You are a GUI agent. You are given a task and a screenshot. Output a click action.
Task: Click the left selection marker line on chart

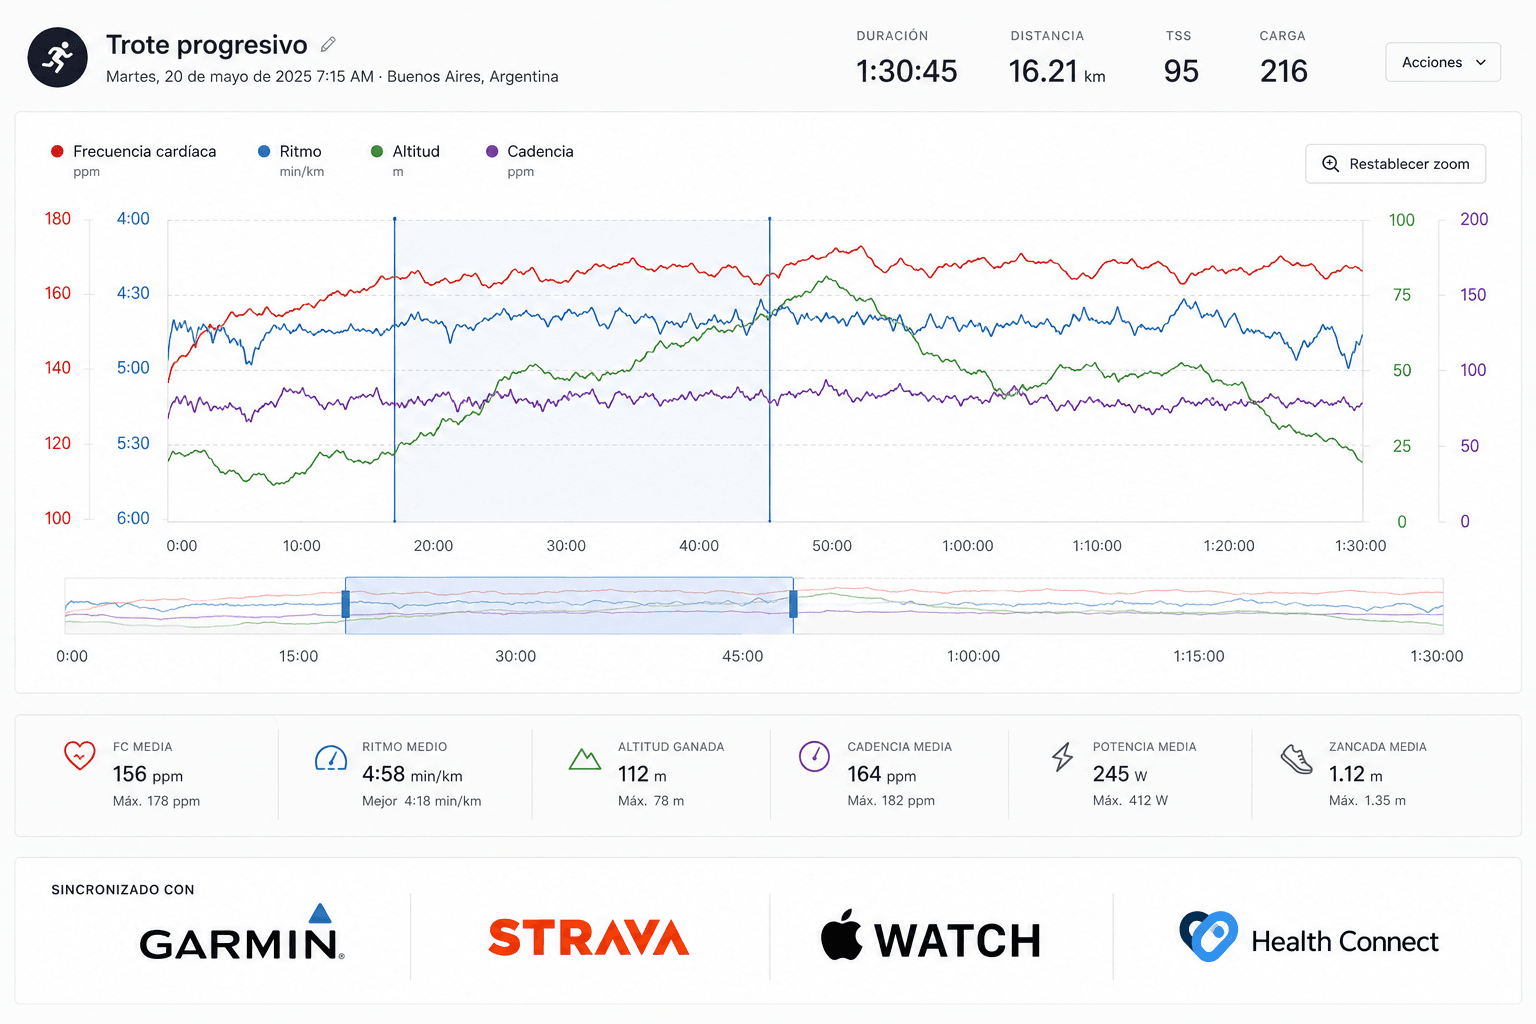point(395,370)
